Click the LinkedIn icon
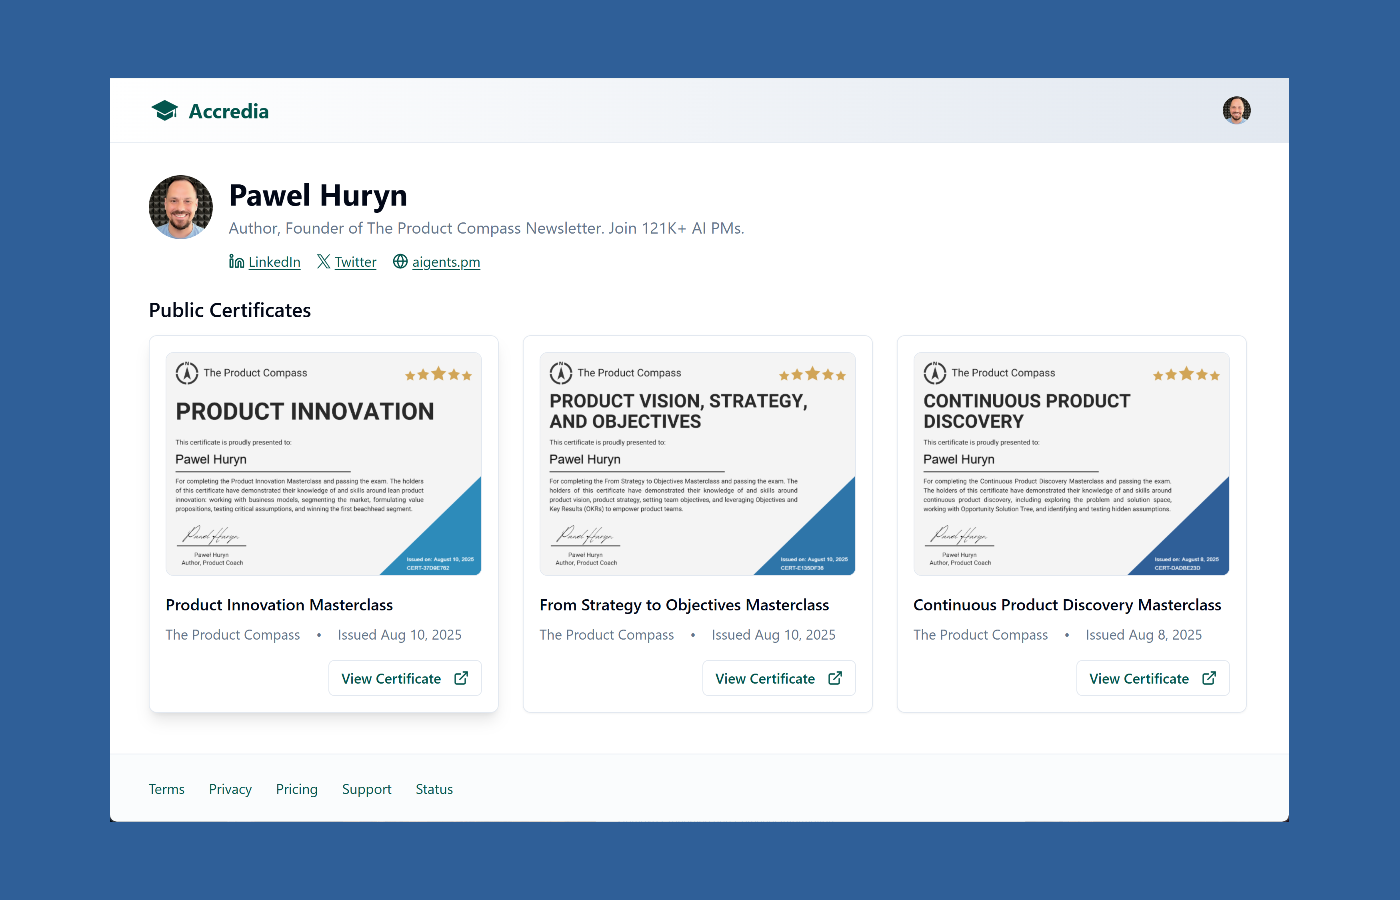Screen dimensions: 1400x900 (237, 261)
